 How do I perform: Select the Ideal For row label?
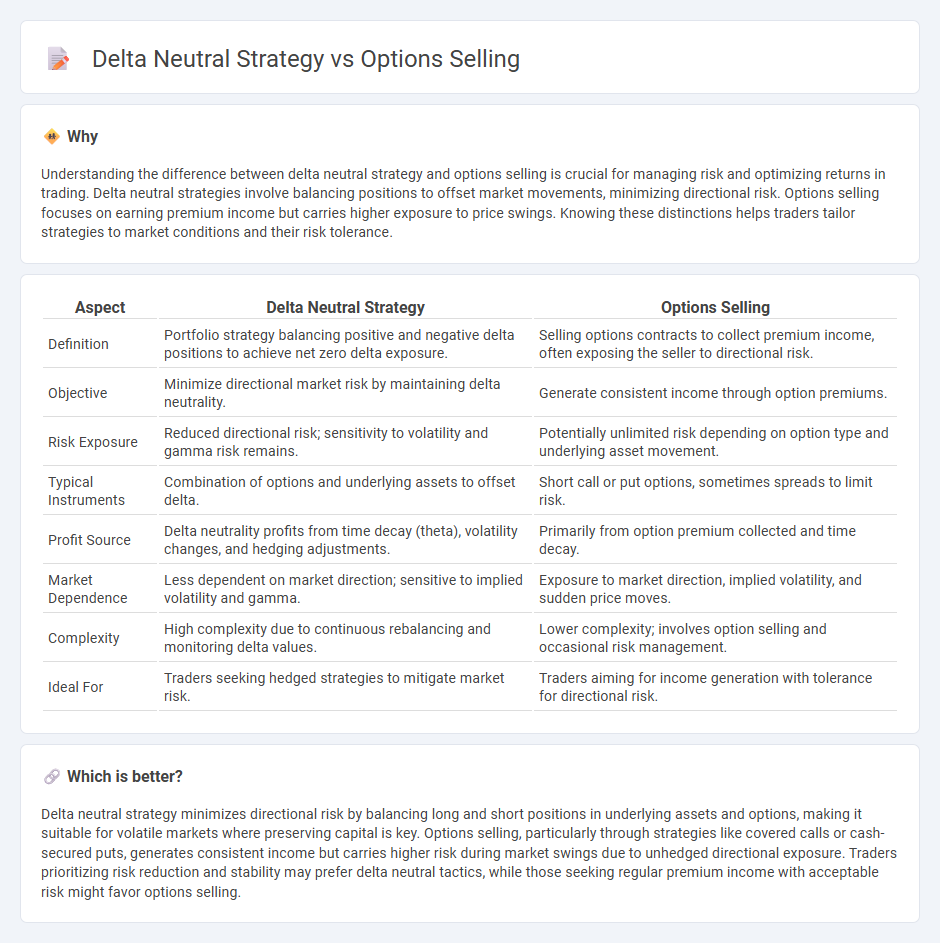[76, 687]
